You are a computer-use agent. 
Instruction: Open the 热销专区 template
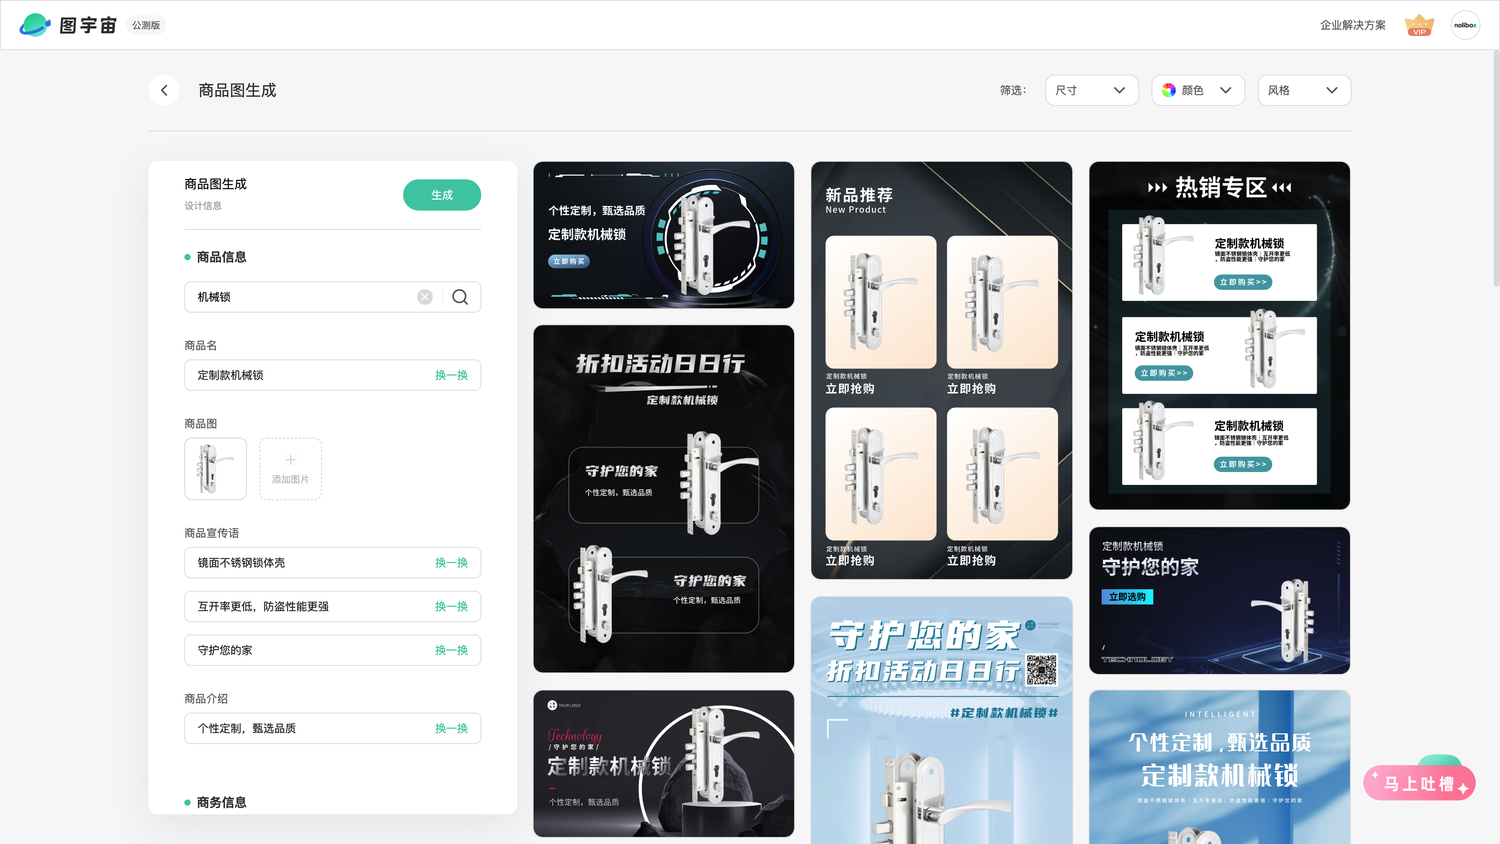[1219, 336]
